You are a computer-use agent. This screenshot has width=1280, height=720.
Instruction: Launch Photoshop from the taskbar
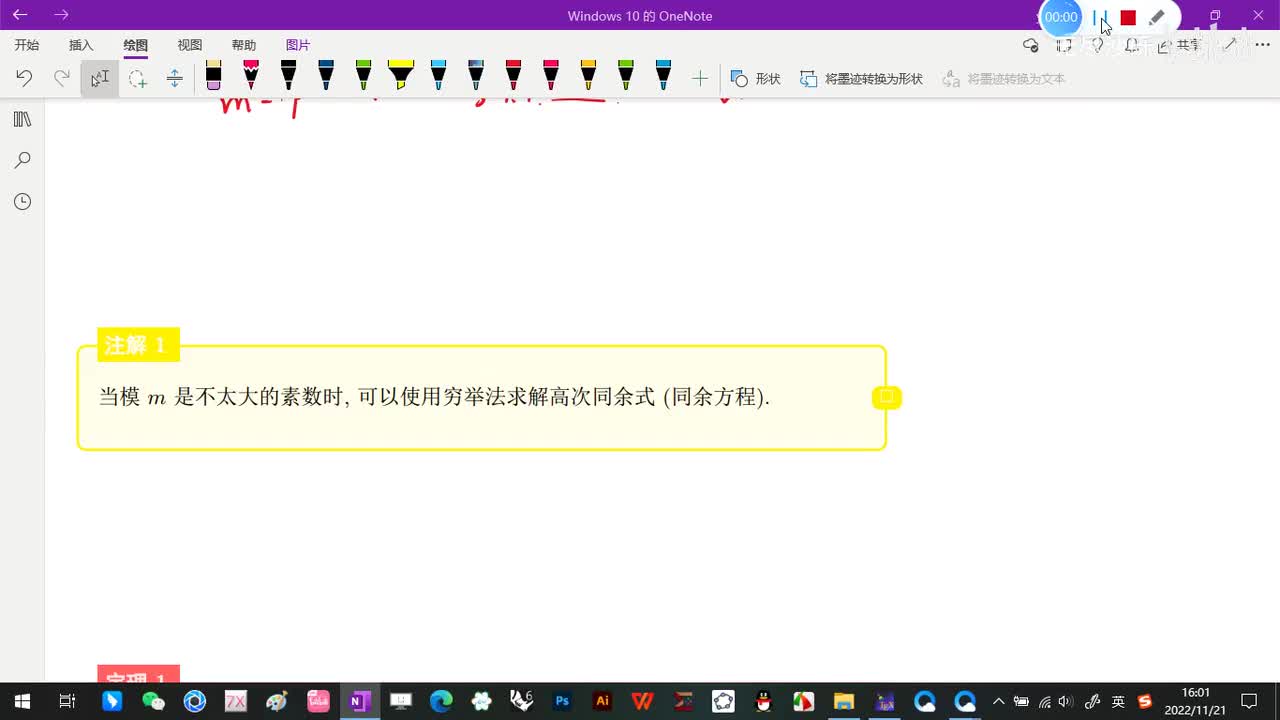pos(561,701)
